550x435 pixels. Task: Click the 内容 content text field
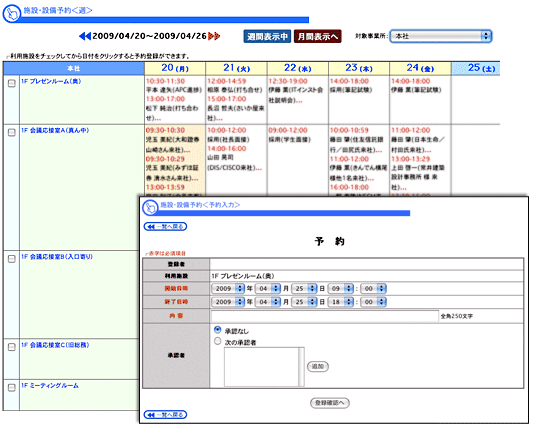tap(325, 316)
